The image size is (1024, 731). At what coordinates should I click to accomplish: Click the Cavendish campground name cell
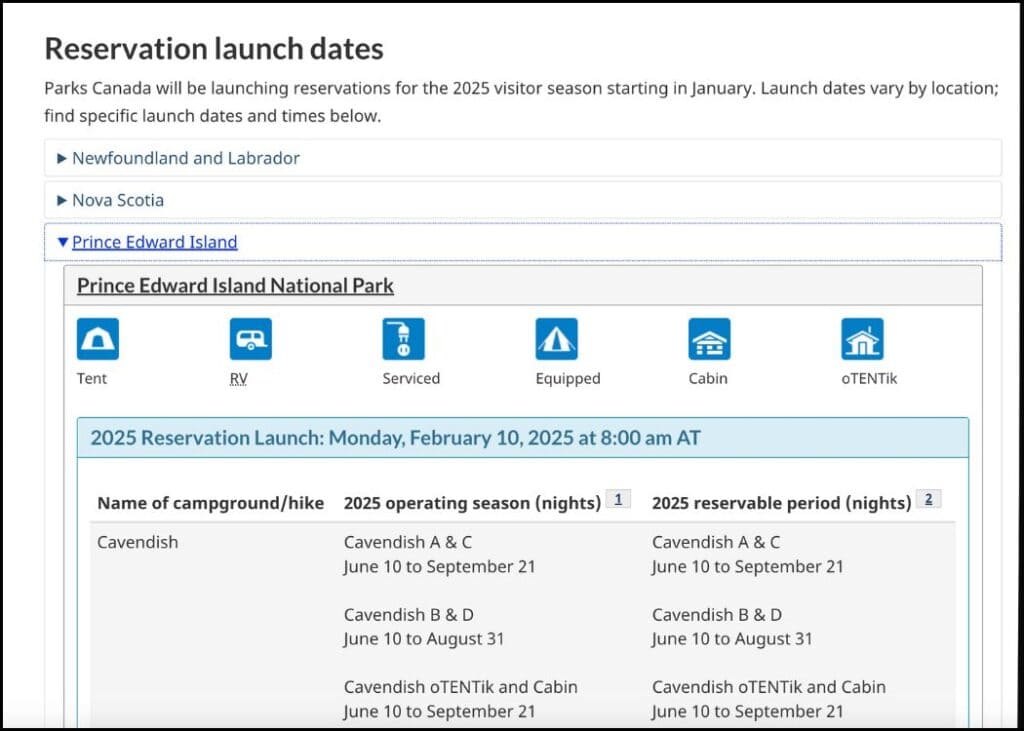(x=138, y=542)
